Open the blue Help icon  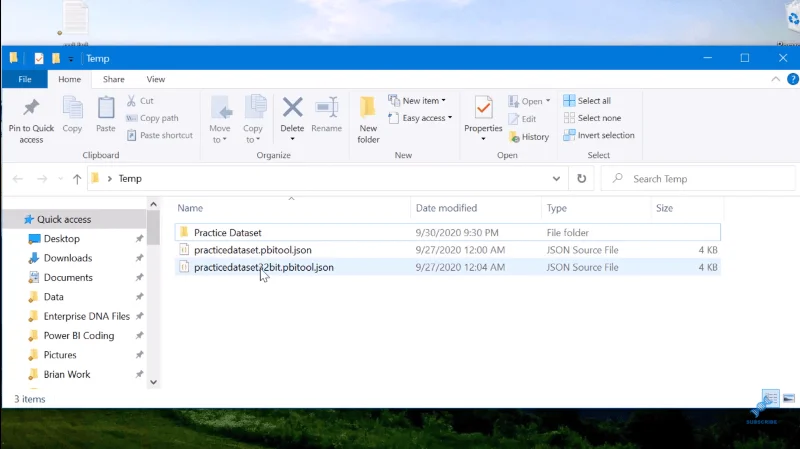(793, 79)
